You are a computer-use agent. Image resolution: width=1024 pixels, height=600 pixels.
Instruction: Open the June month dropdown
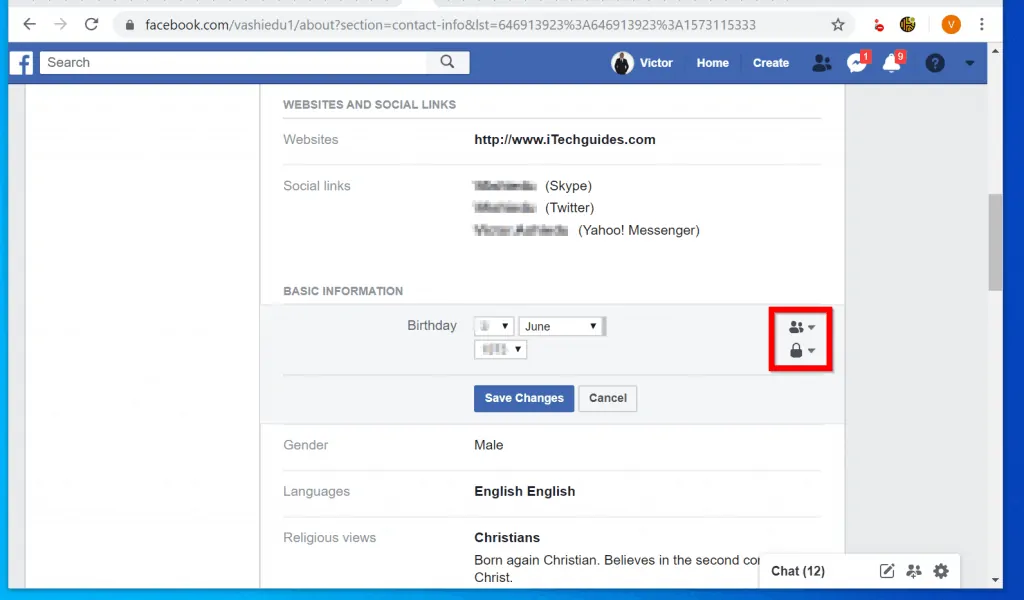[x=560, y=325]
